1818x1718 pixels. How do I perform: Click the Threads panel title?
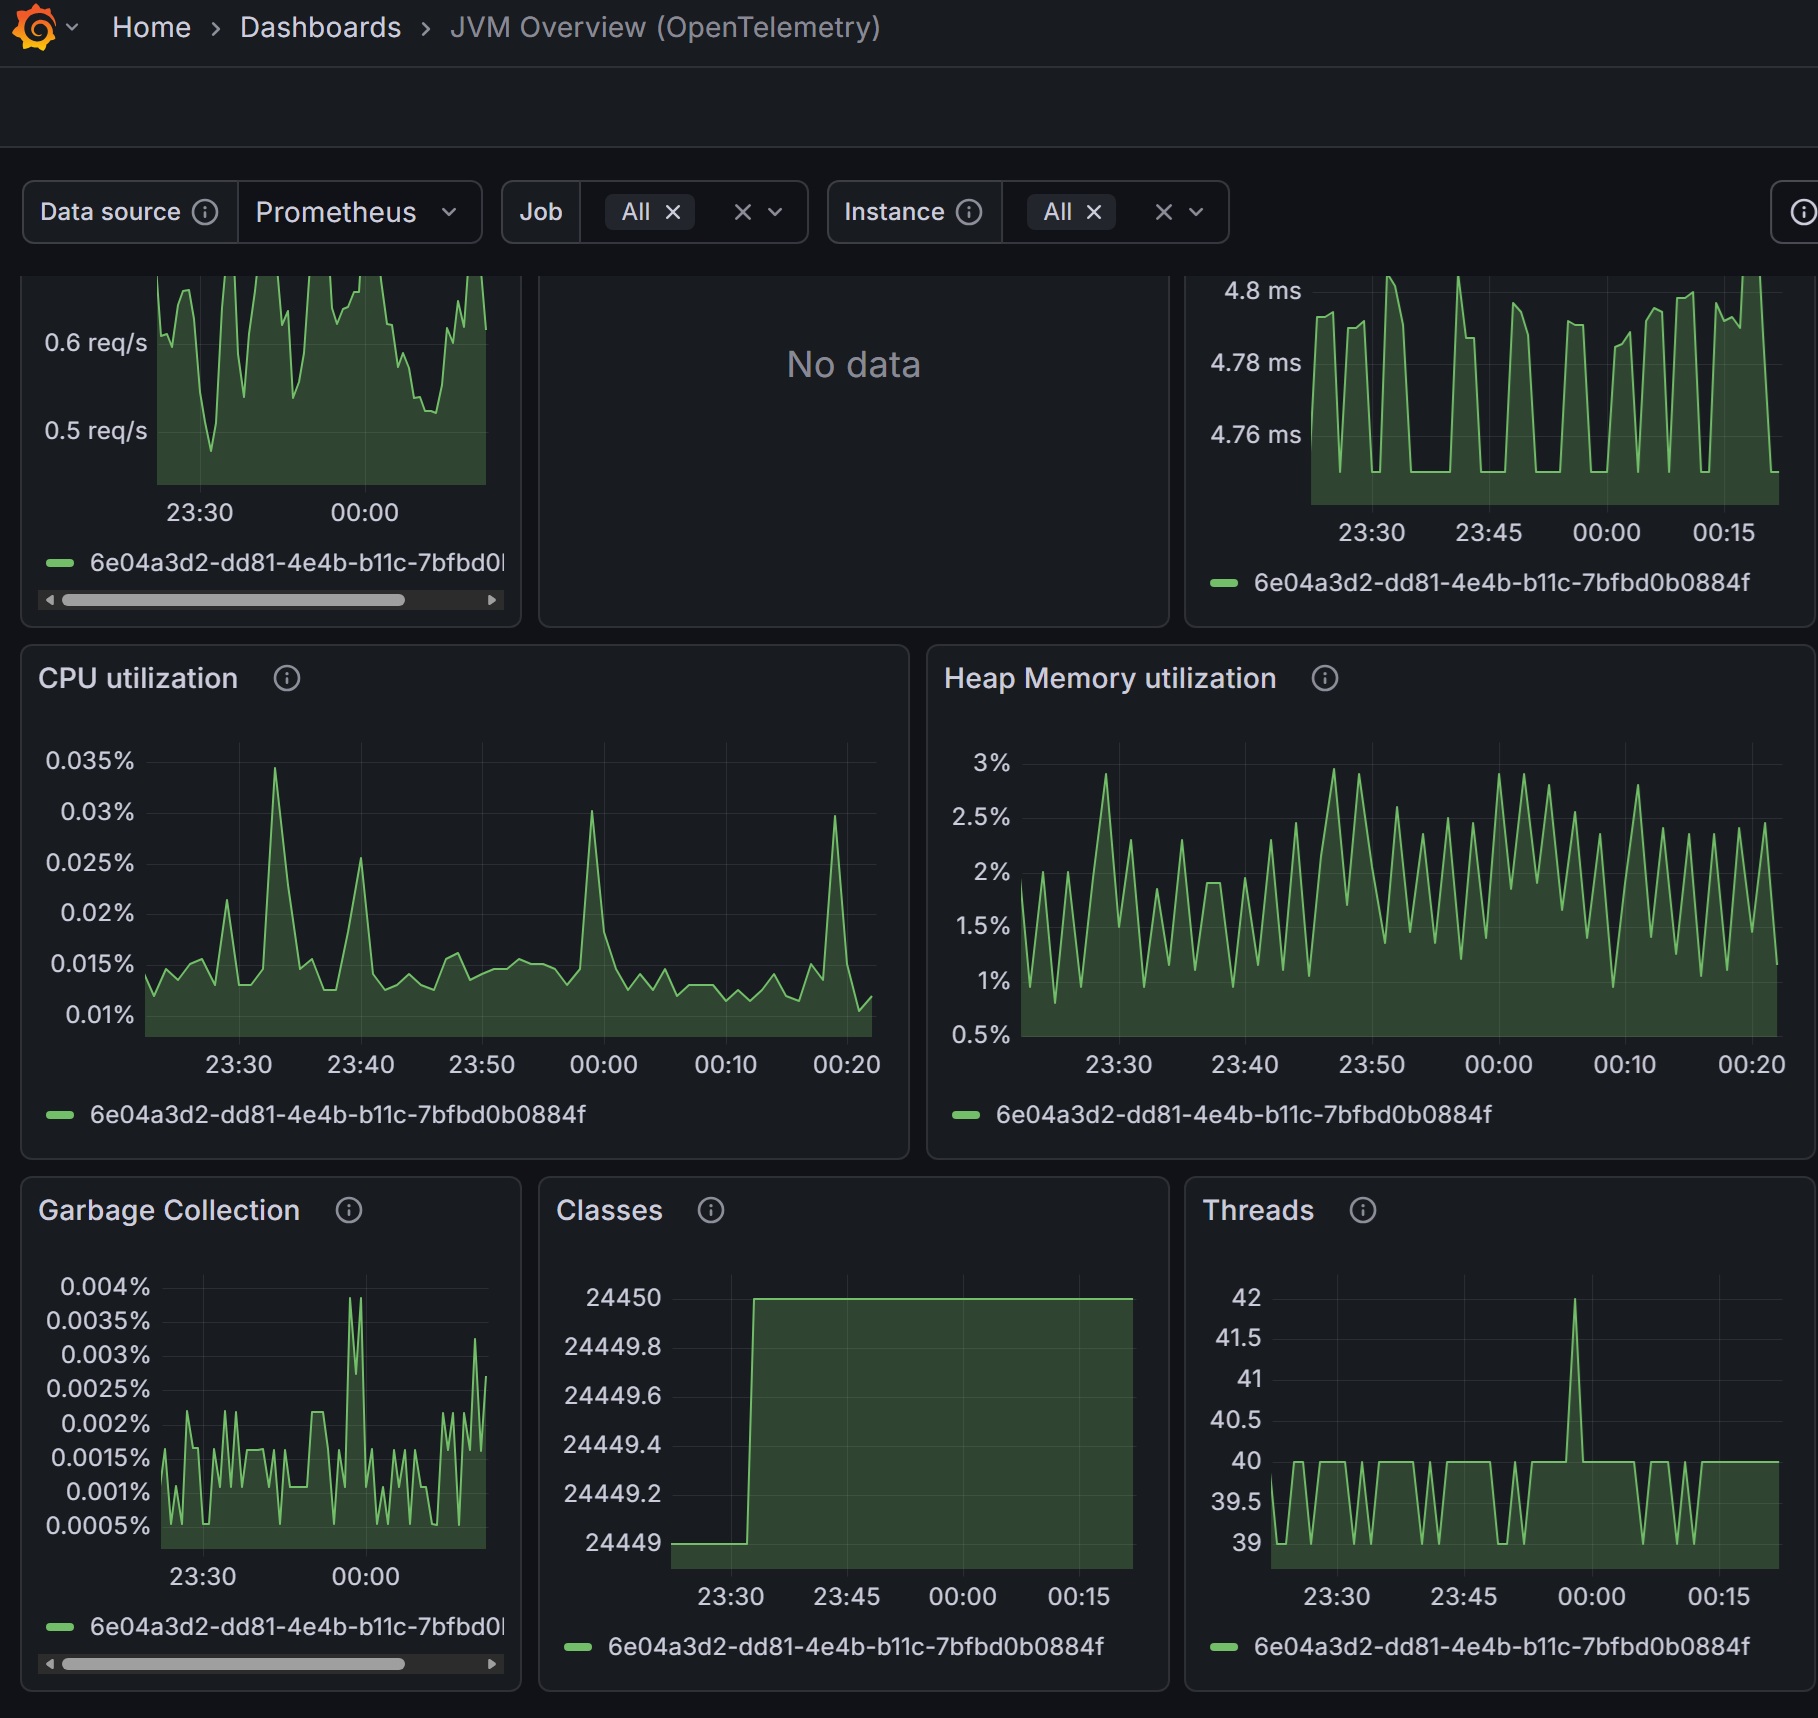click(1258, 1211)
